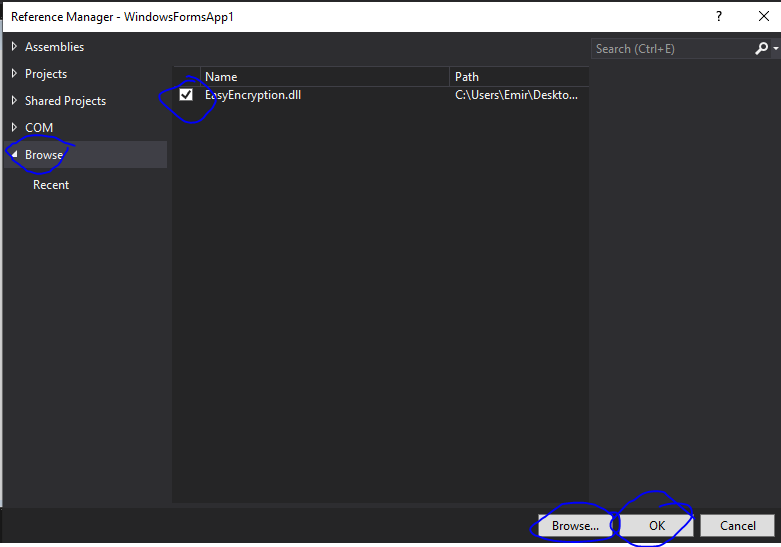Viewport: 781px width, 547px height.
Task: Open the help question mark
Action: tap(719, 16)
